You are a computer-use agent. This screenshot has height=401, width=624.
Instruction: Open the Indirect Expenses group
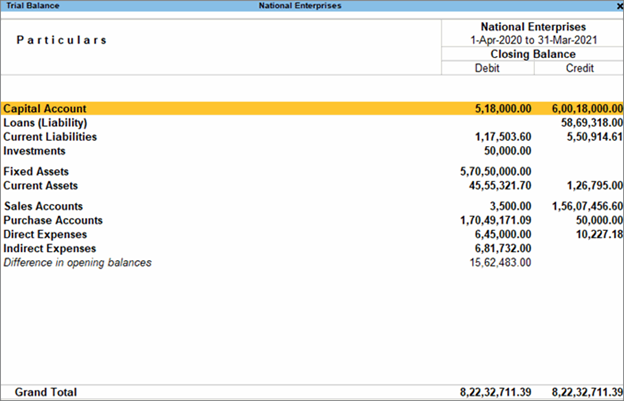click(50, 248)
